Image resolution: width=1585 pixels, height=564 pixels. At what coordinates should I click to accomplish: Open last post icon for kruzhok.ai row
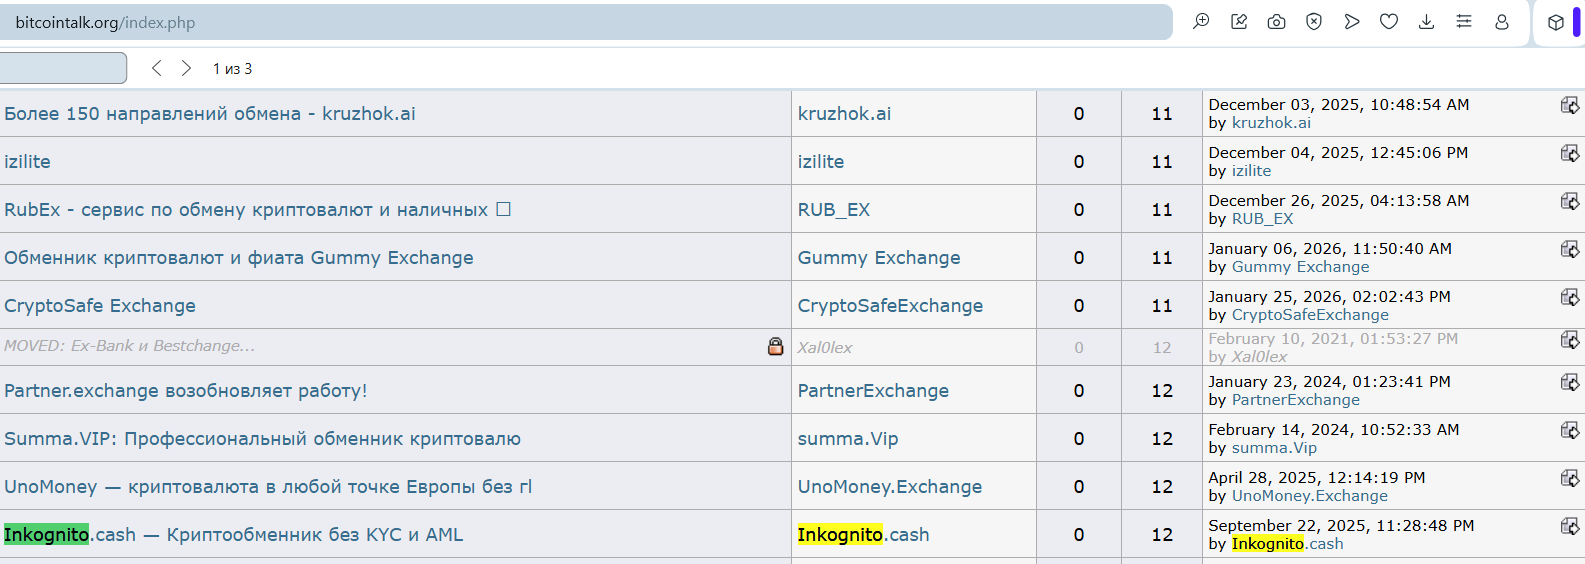(x=1570, y=105)
